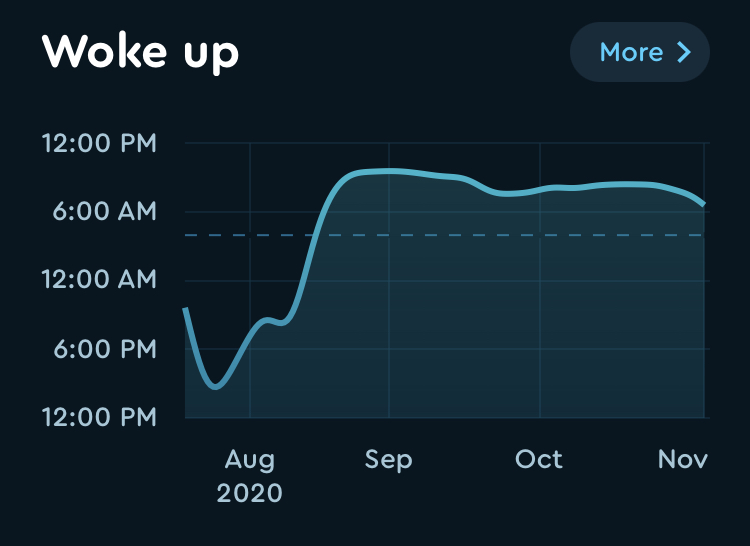
Task: Click the curve's lowest dip before Aug
Action: 215,385
